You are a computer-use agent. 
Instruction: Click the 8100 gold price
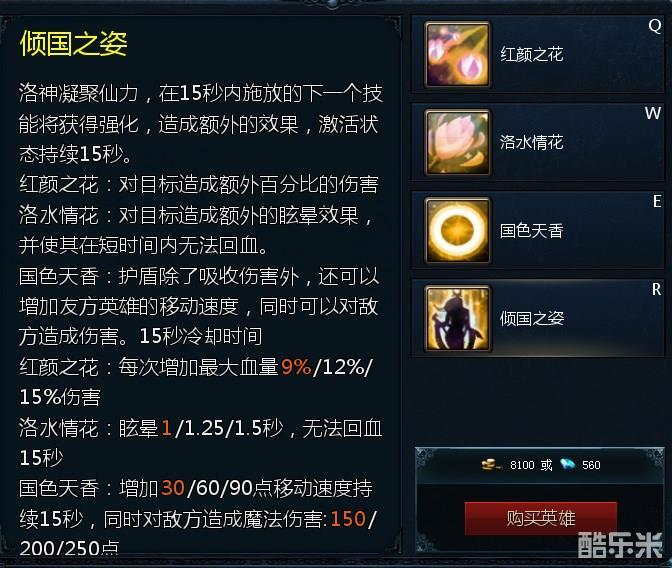pyautogui.click(x=522, y=465)
